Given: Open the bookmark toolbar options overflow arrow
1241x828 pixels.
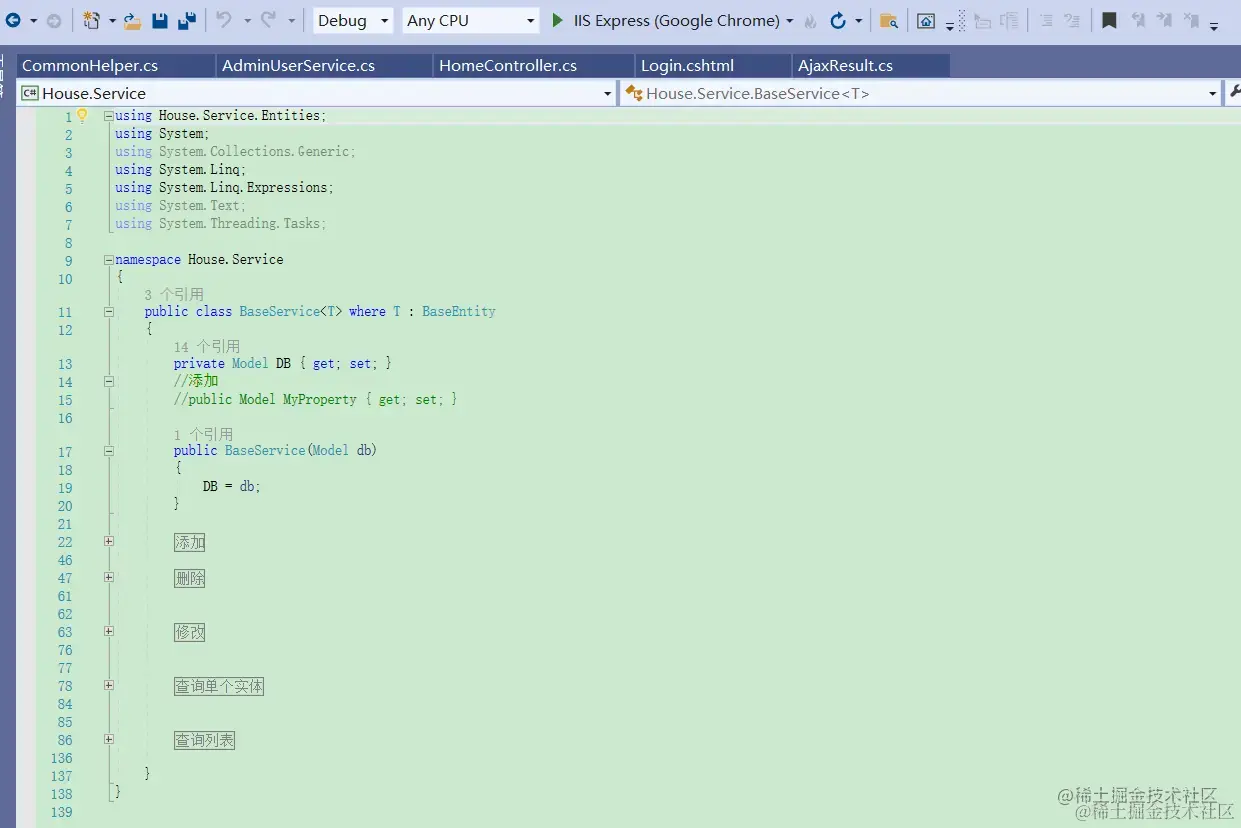Looking at the screenshot, I should [1214, 25].
